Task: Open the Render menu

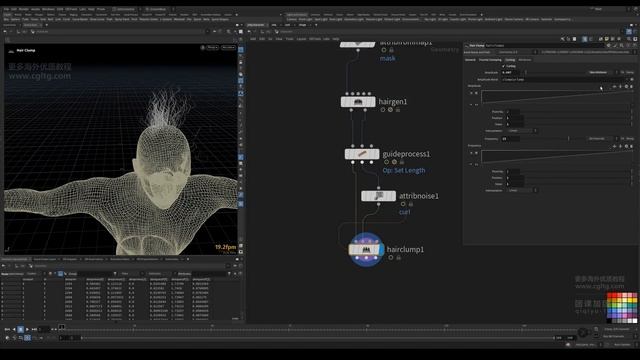Action: point(24,9)
